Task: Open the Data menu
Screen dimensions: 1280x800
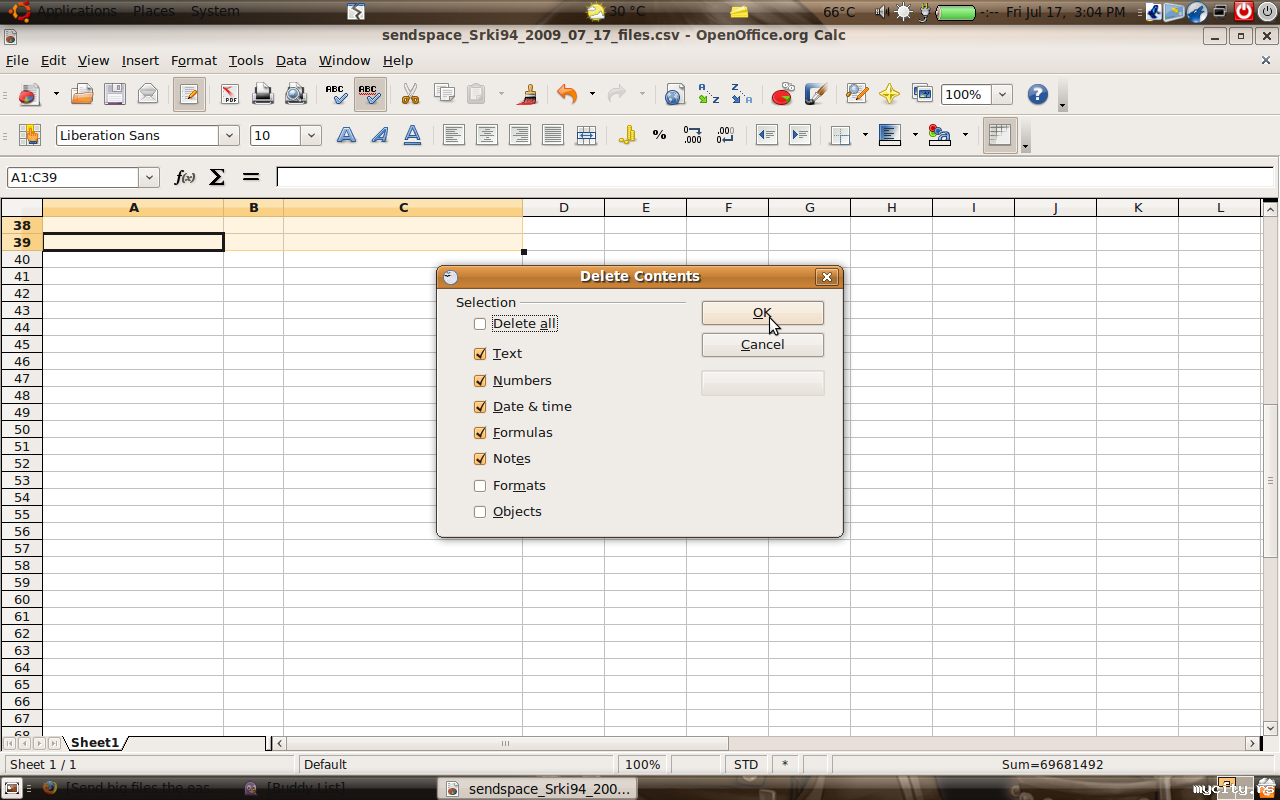Action: tap(291, 61)
